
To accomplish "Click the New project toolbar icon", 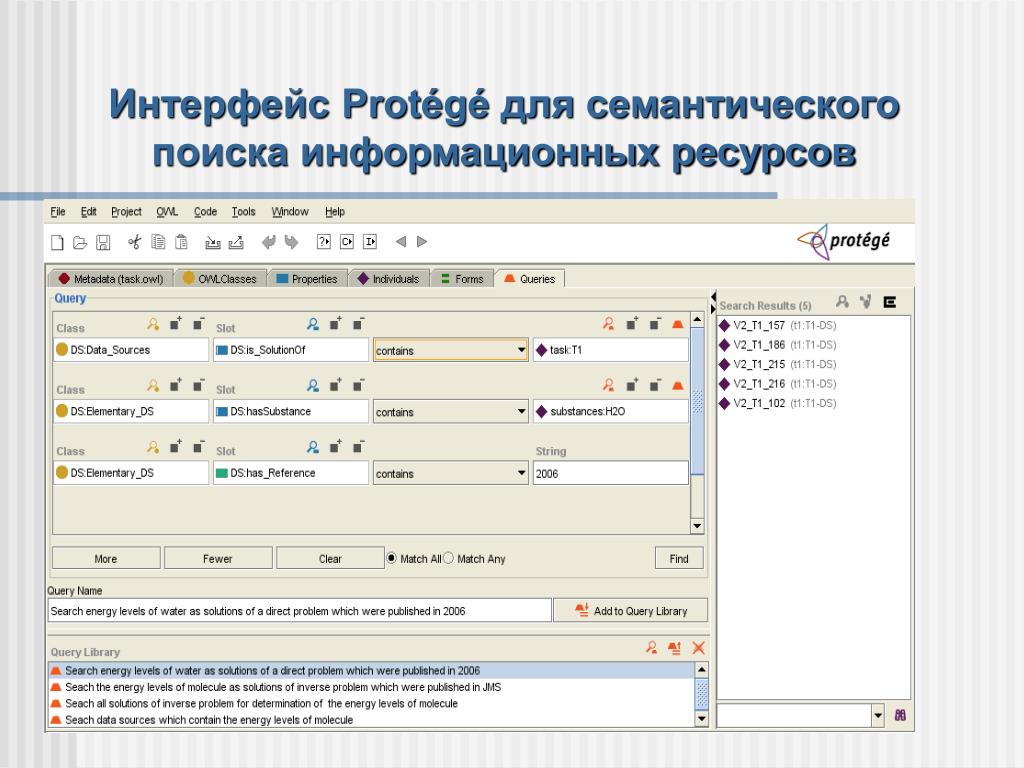I will click(x=57, y=242).
